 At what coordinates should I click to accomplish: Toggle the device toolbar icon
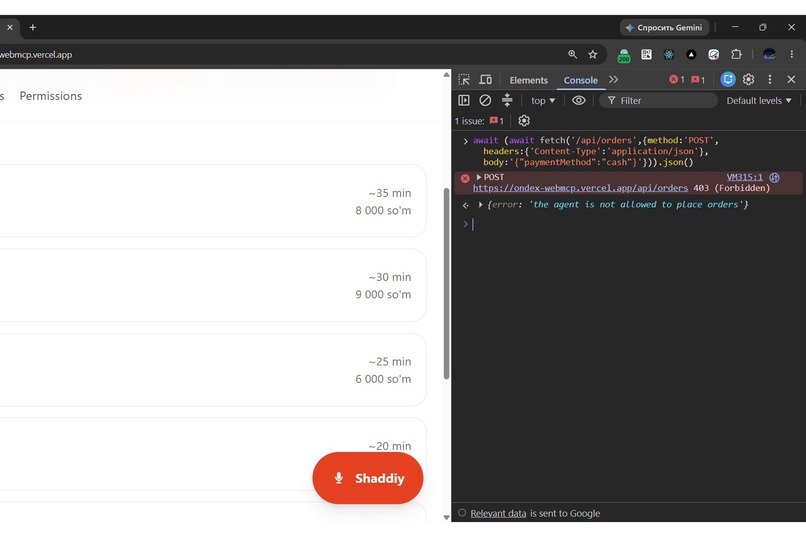pos(485,80)
